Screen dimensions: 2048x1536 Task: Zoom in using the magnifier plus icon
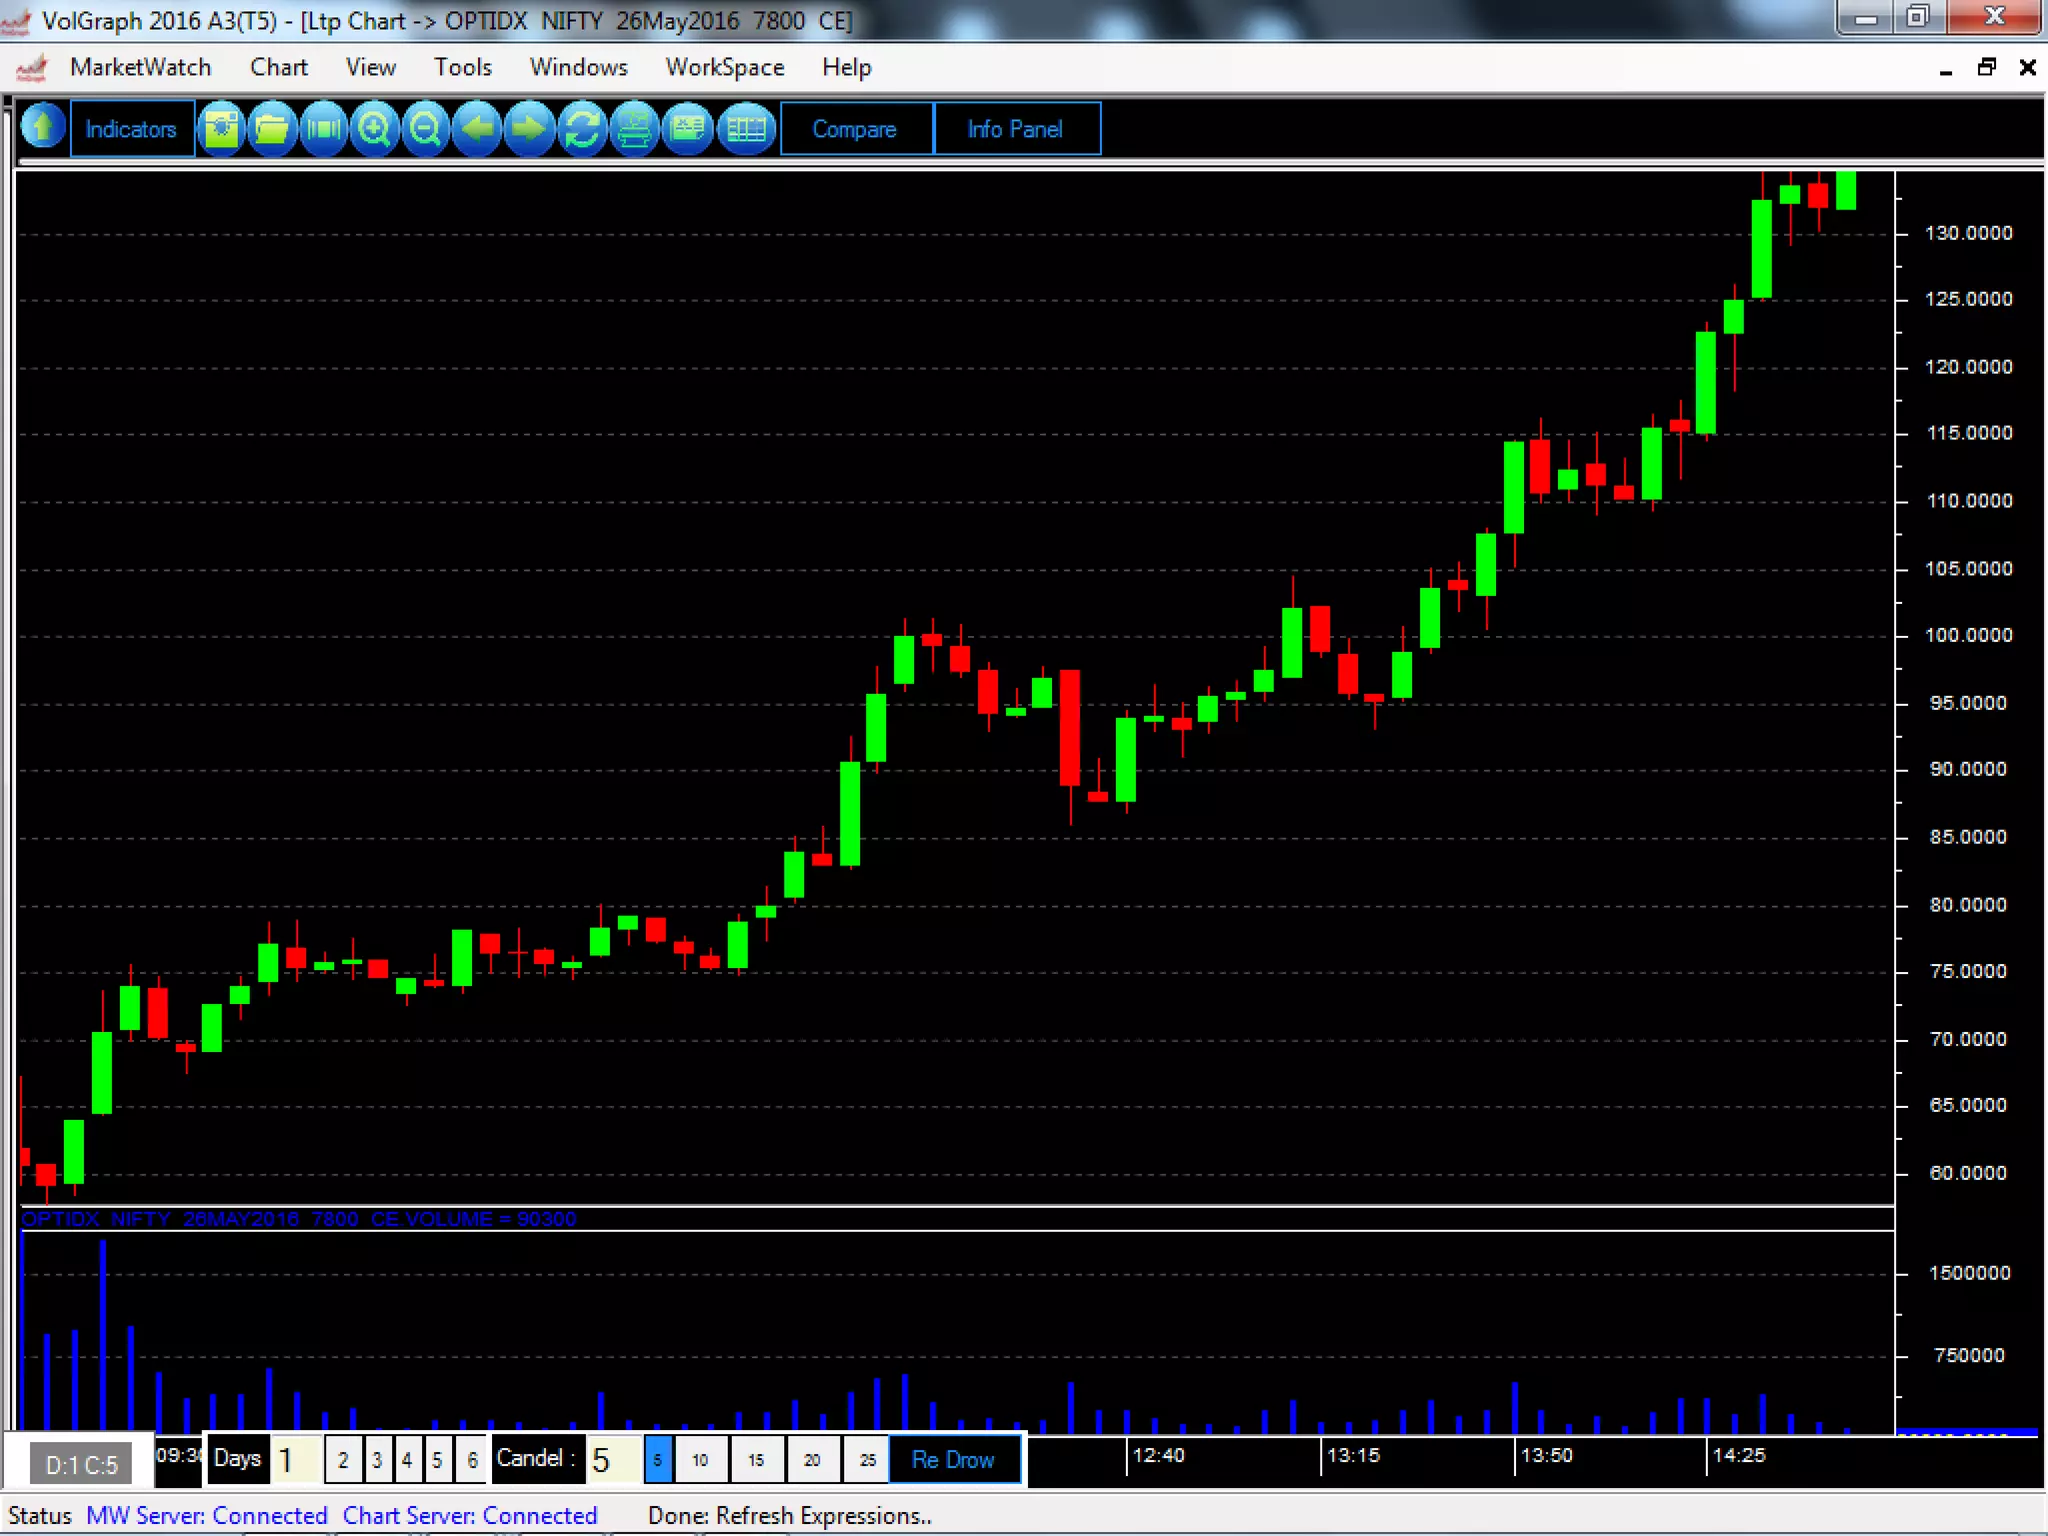(x=374, y=129)
